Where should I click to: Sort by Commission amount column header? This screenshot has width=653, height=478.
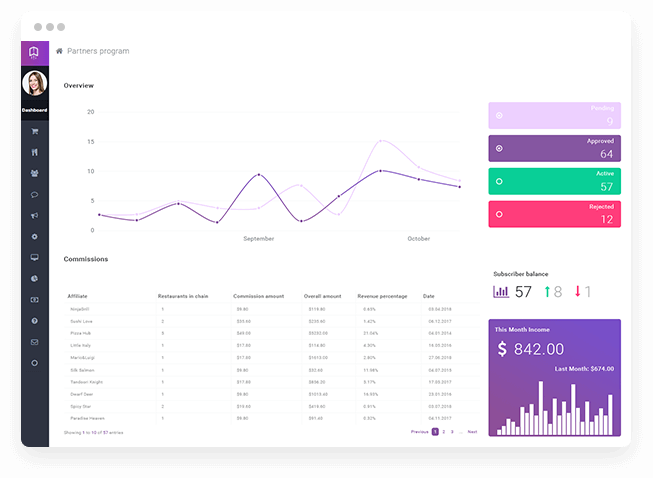tap(258, 296)
